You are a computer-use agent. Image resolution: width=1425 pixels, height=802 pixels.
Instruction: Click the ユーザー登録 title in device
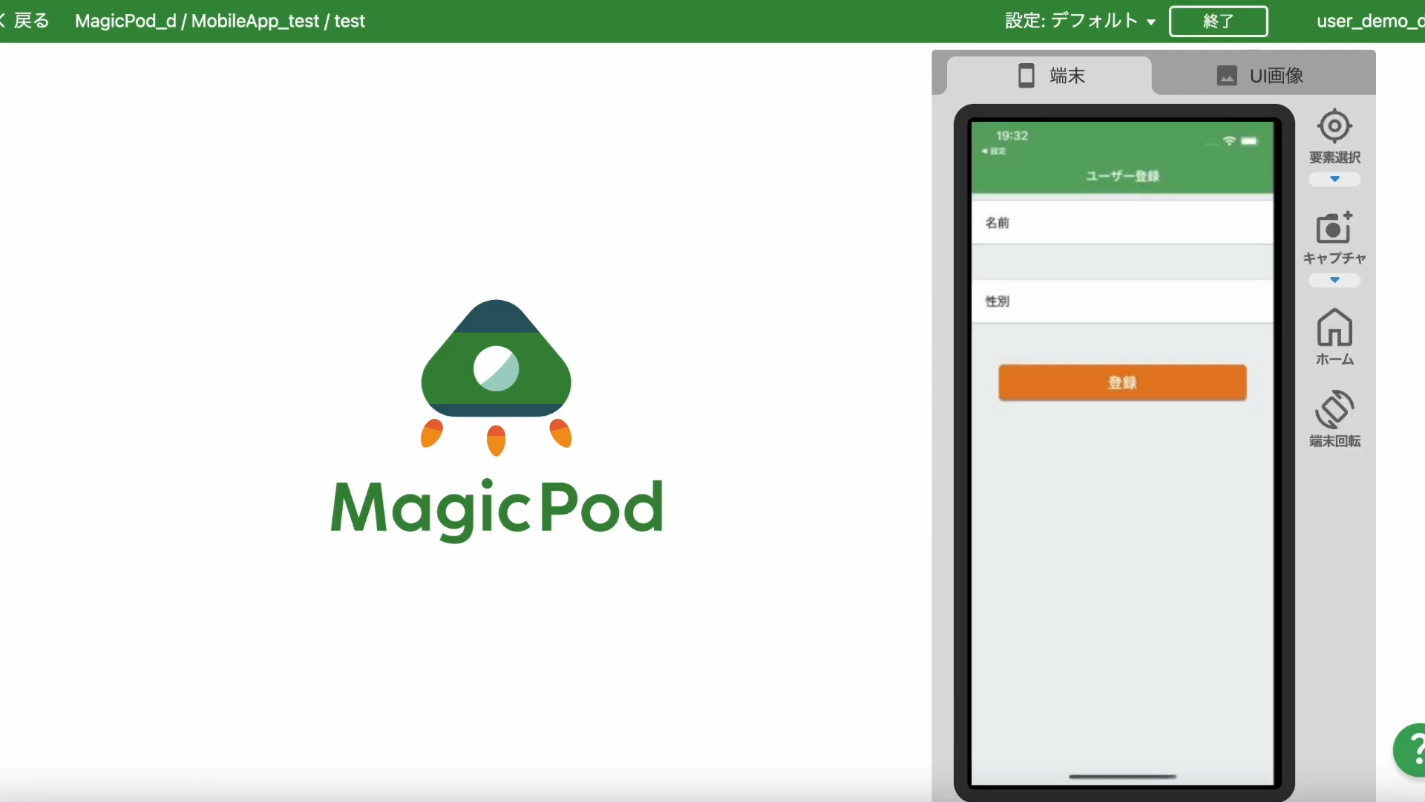[x=1122, y=176]
